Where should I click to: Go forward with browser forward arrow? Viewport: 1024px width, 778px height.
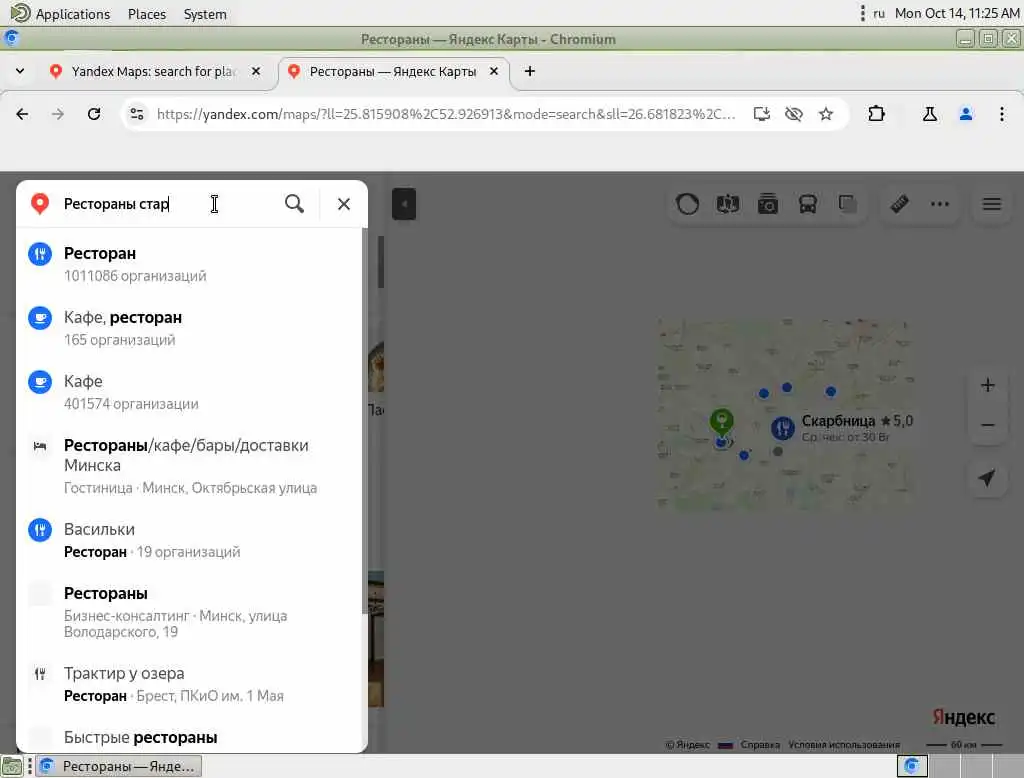click(x=57, y=114)
